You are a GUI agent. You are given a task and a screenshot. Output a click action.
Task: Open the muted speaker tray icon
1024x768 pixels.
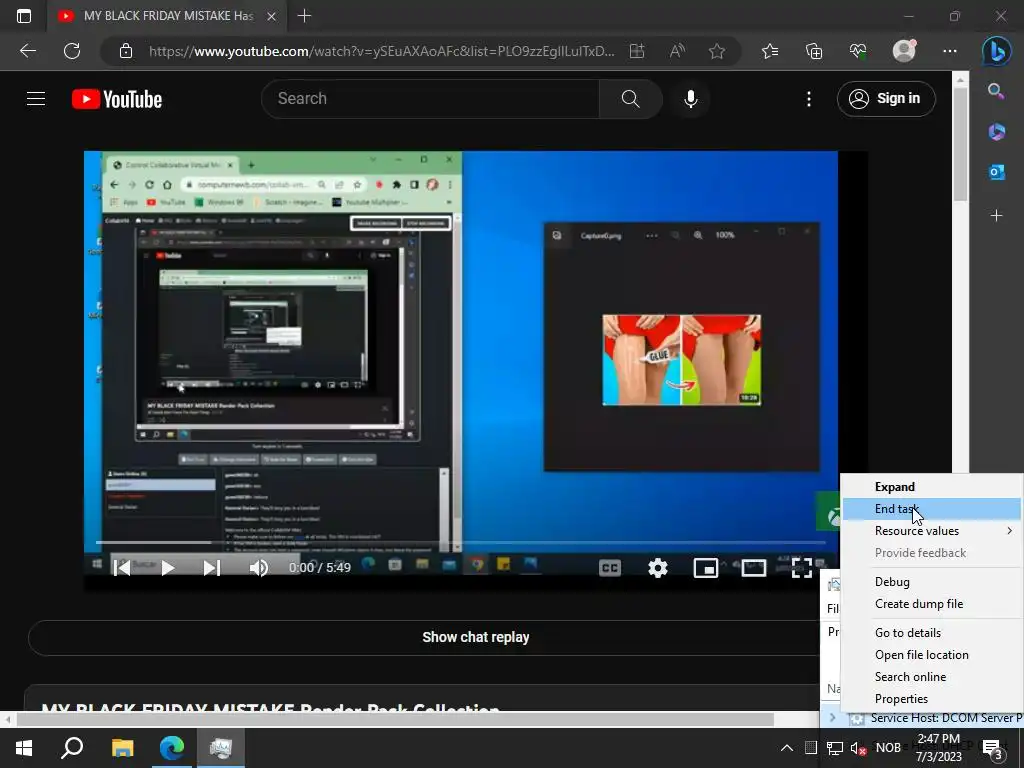pos(858,748)
